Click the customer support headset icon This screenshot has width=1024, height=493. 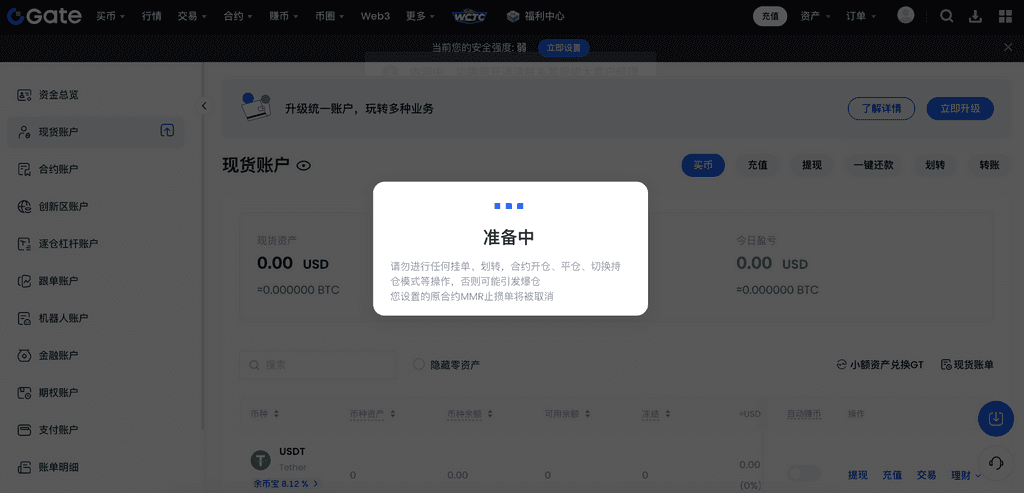click(x=995, y=463)
